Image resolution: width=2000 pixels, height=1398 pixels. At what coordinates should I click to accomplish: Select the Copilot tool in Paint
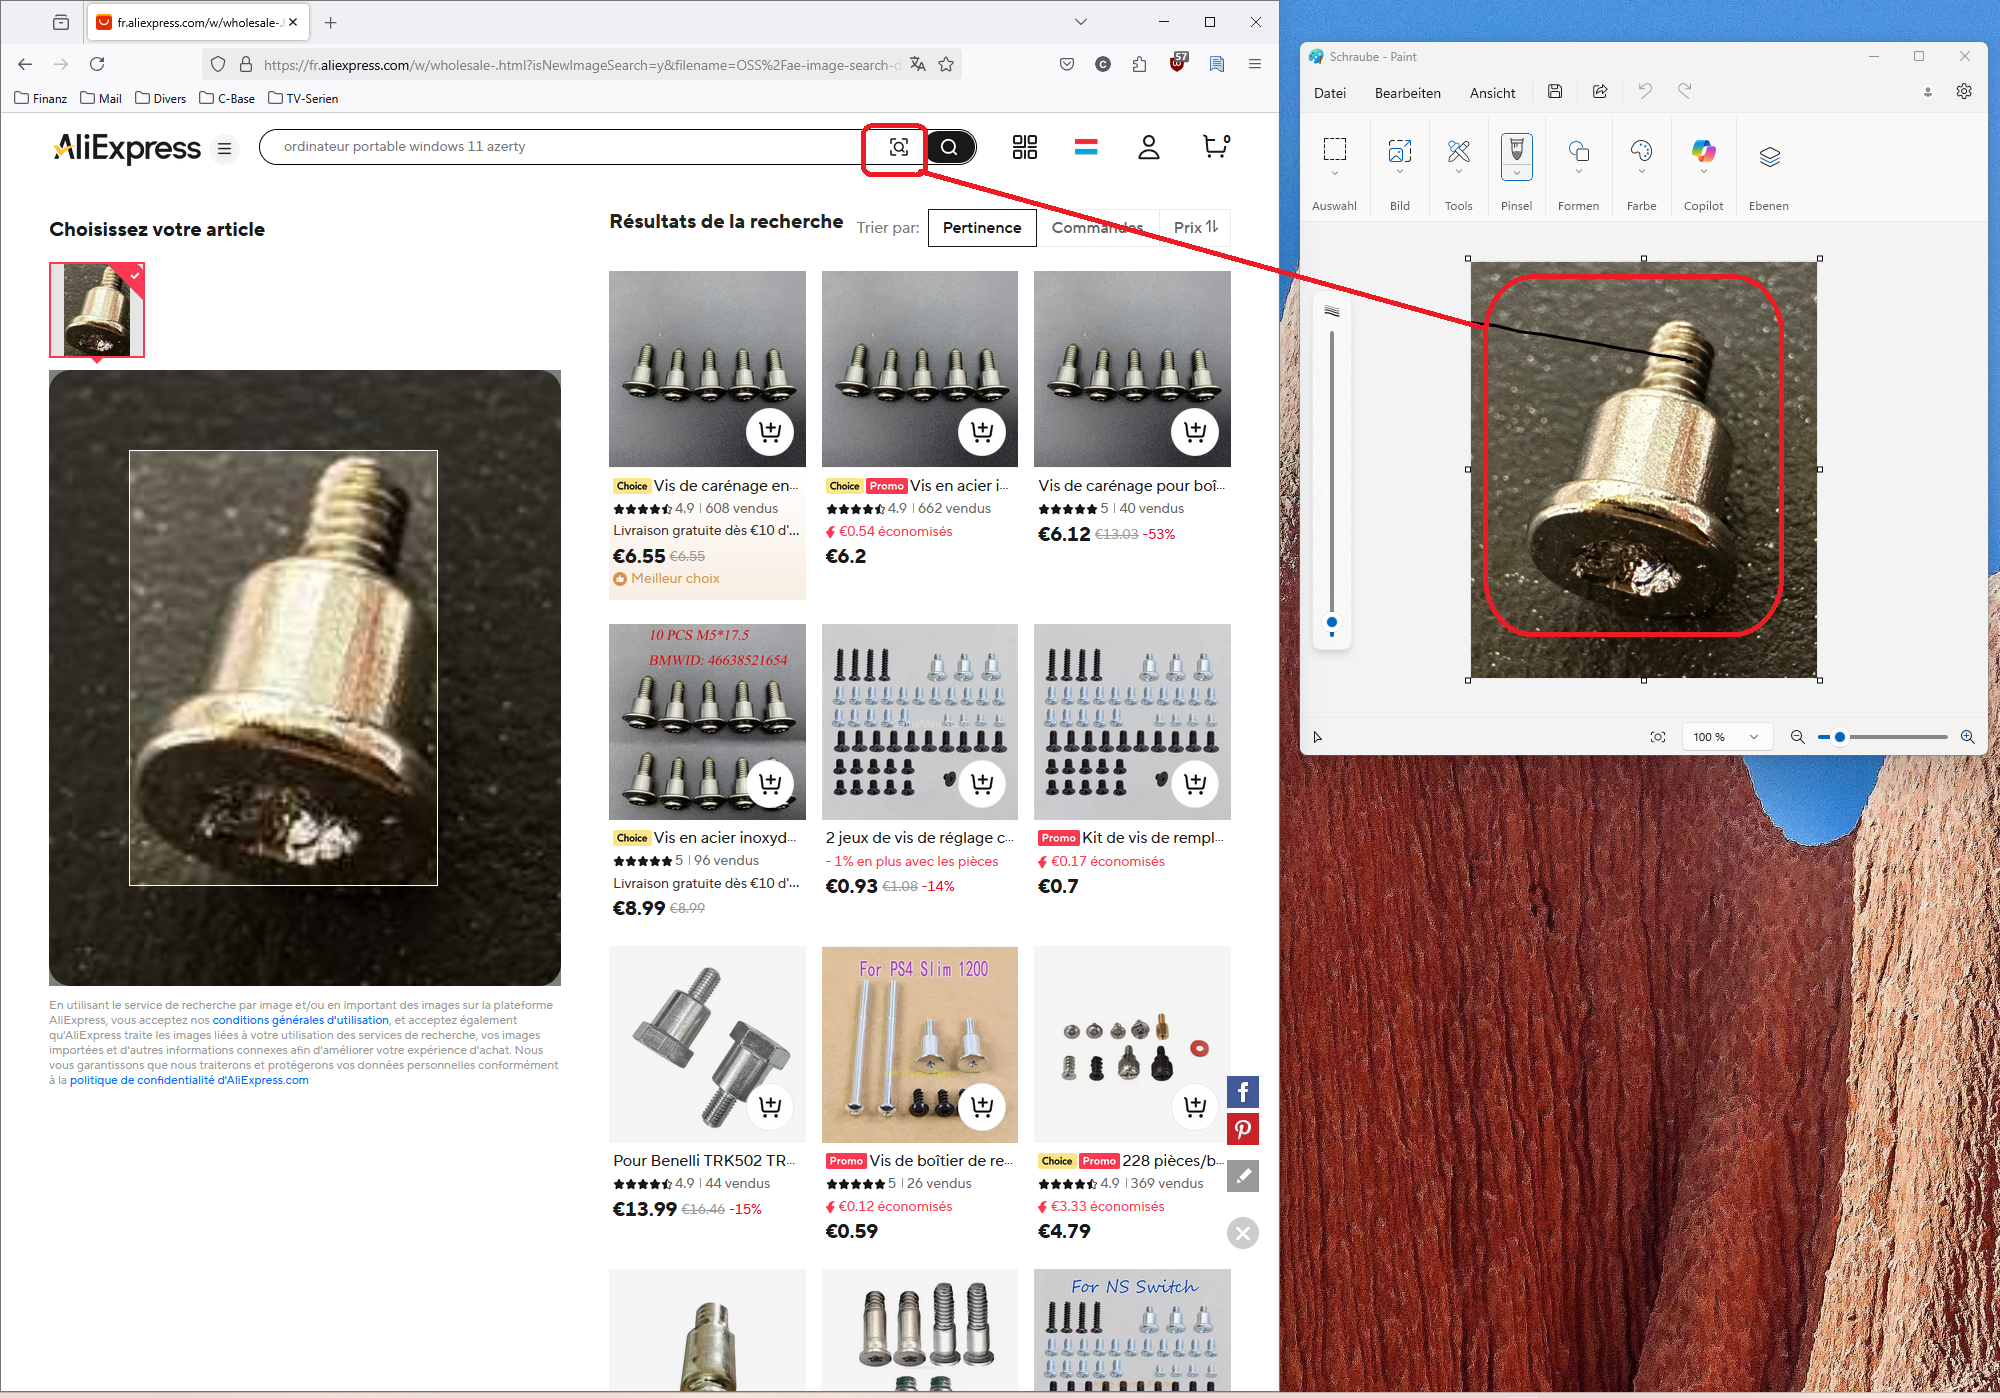coord(1703,152)
